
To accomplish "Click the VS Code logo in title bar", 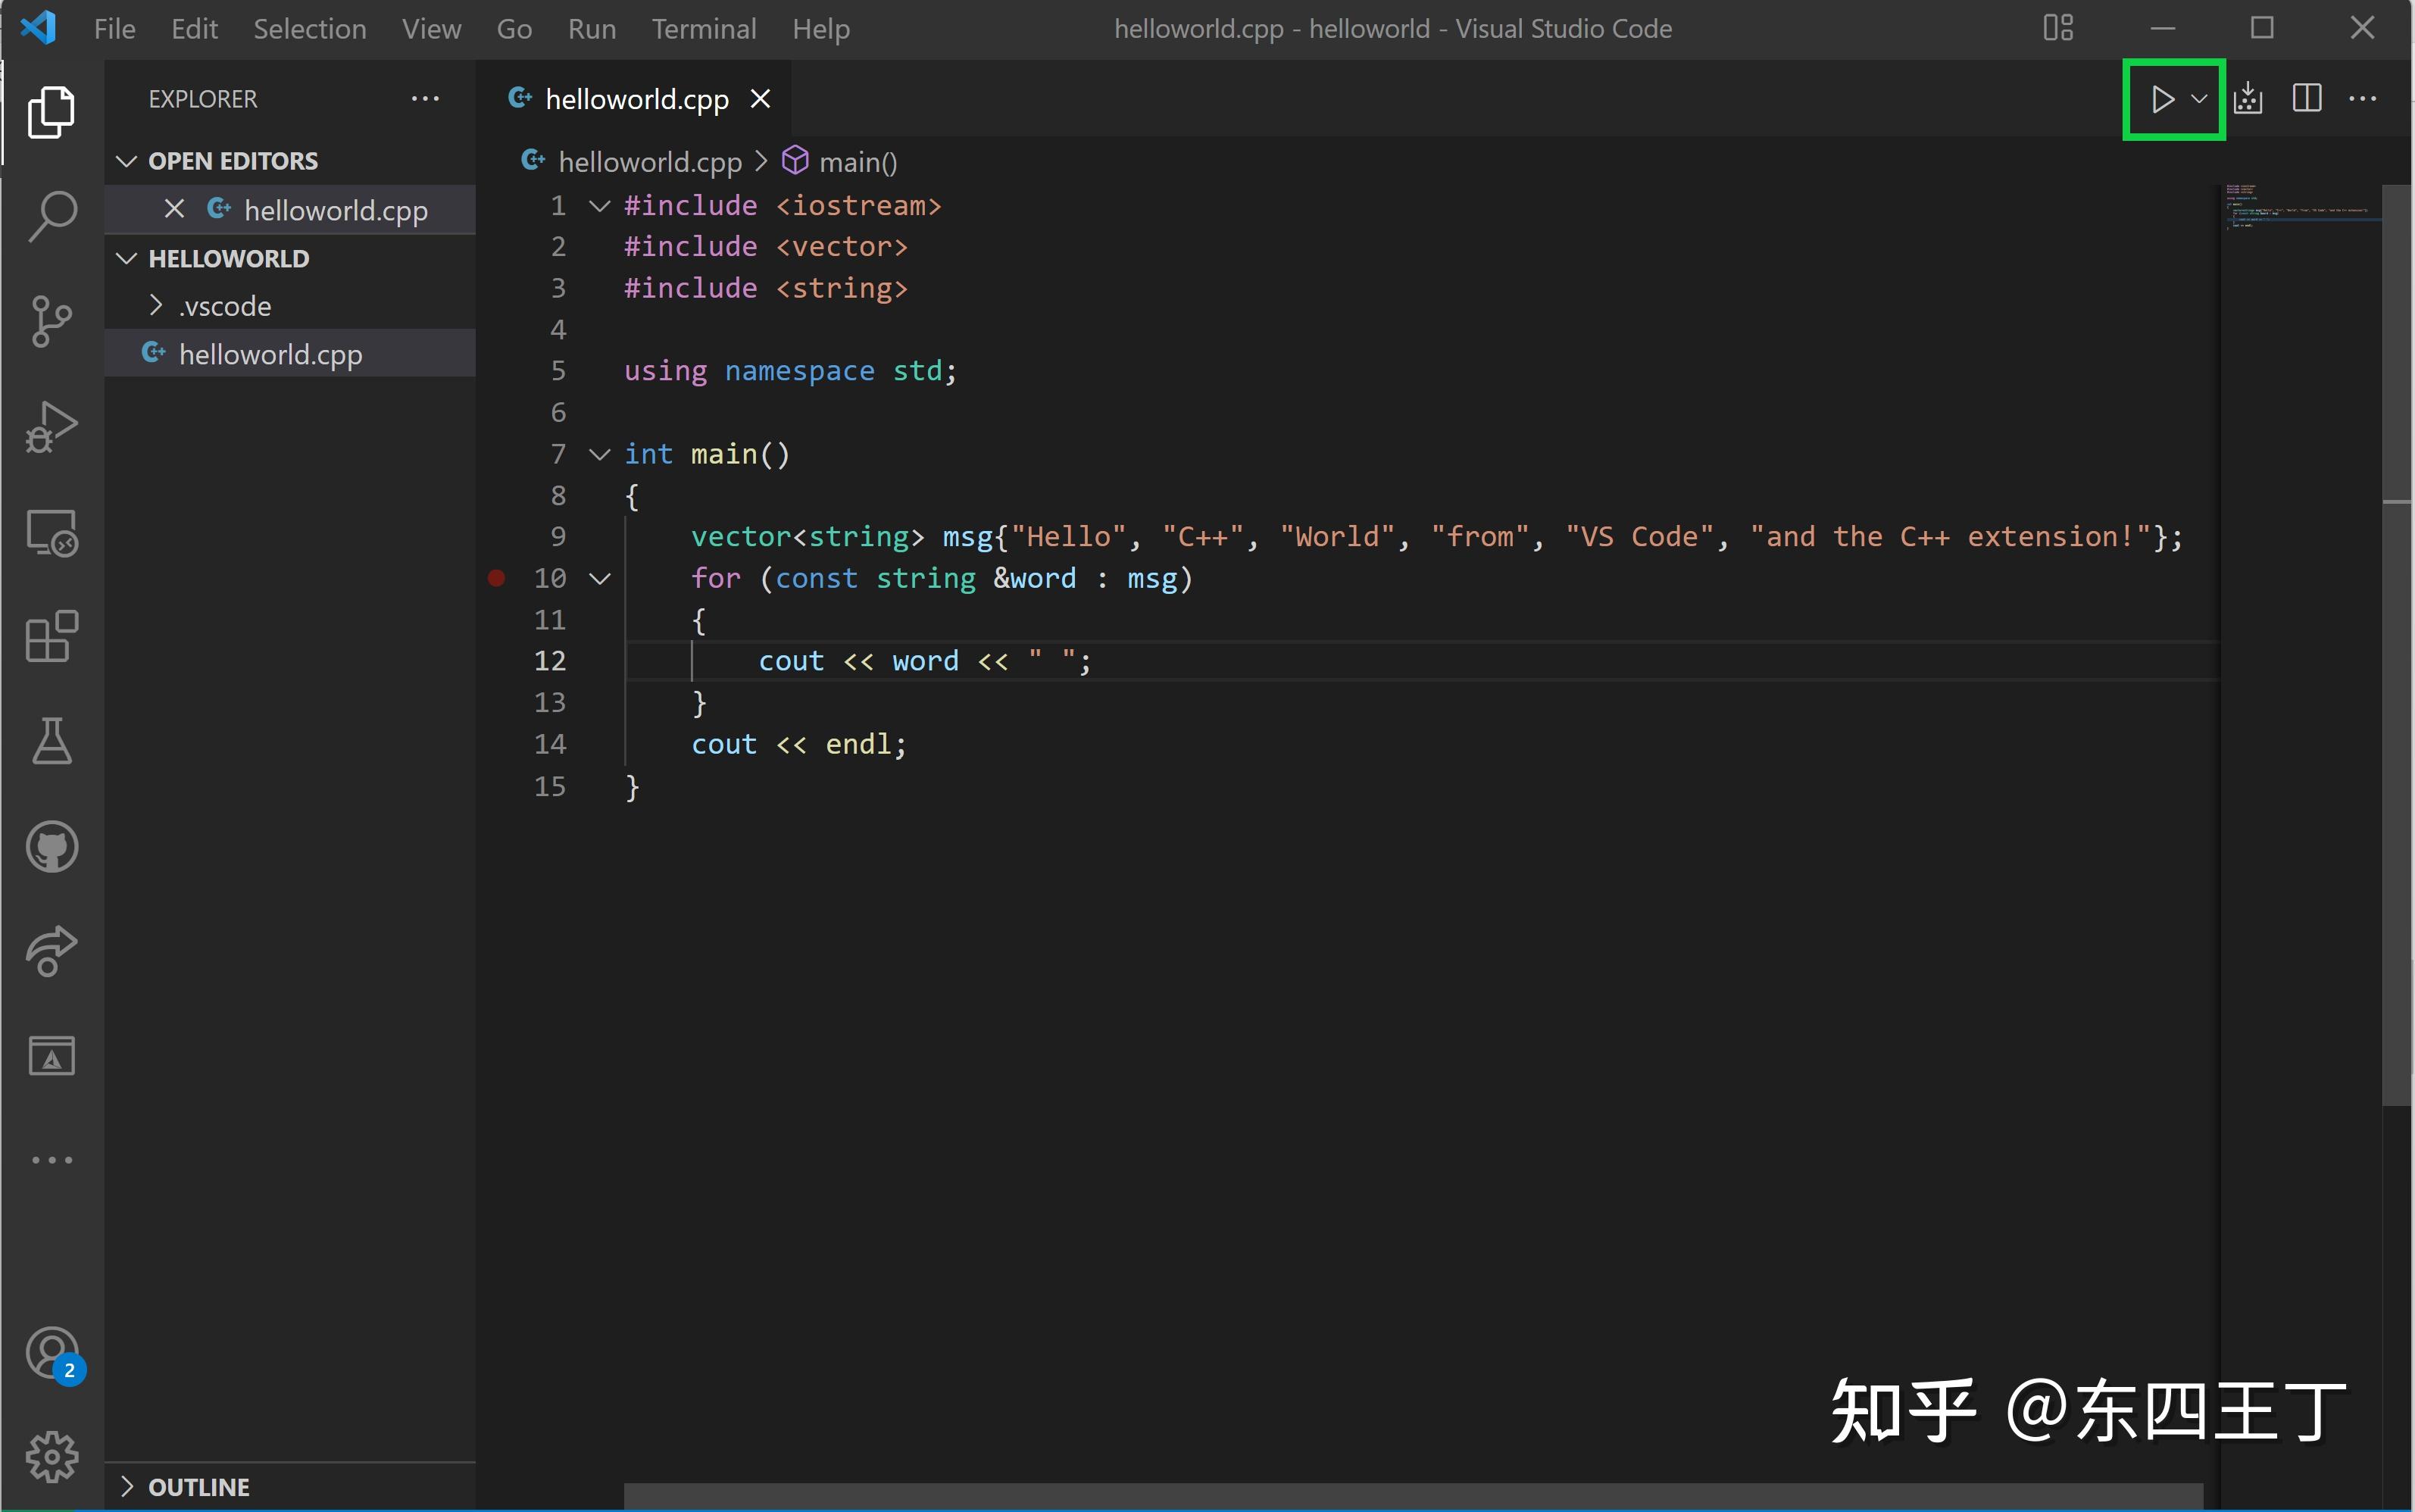I will [38, 28].
